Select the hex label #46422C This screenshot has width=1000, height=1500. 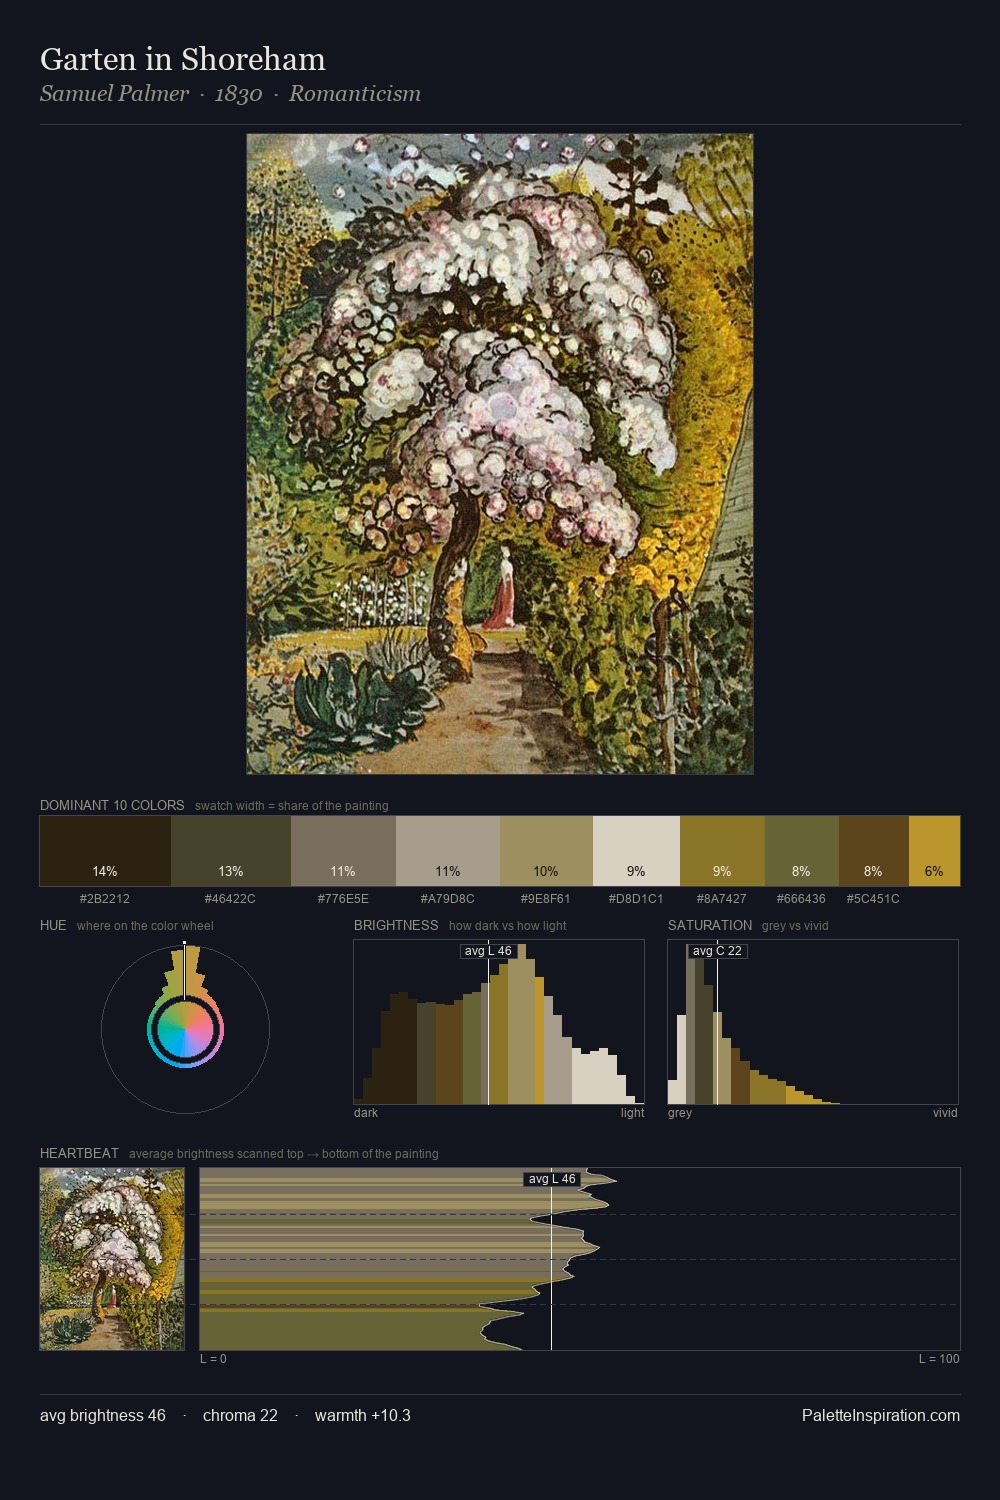tap(230, 899)
